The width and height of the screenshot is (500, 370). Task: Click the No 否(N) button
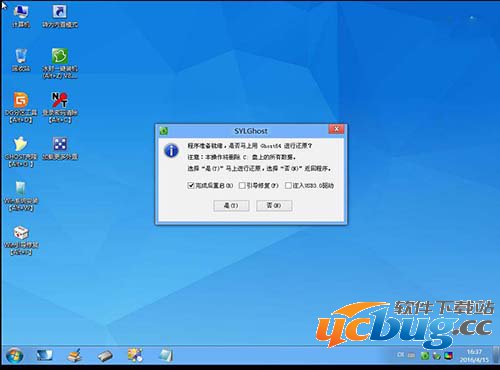click(274, 205)
